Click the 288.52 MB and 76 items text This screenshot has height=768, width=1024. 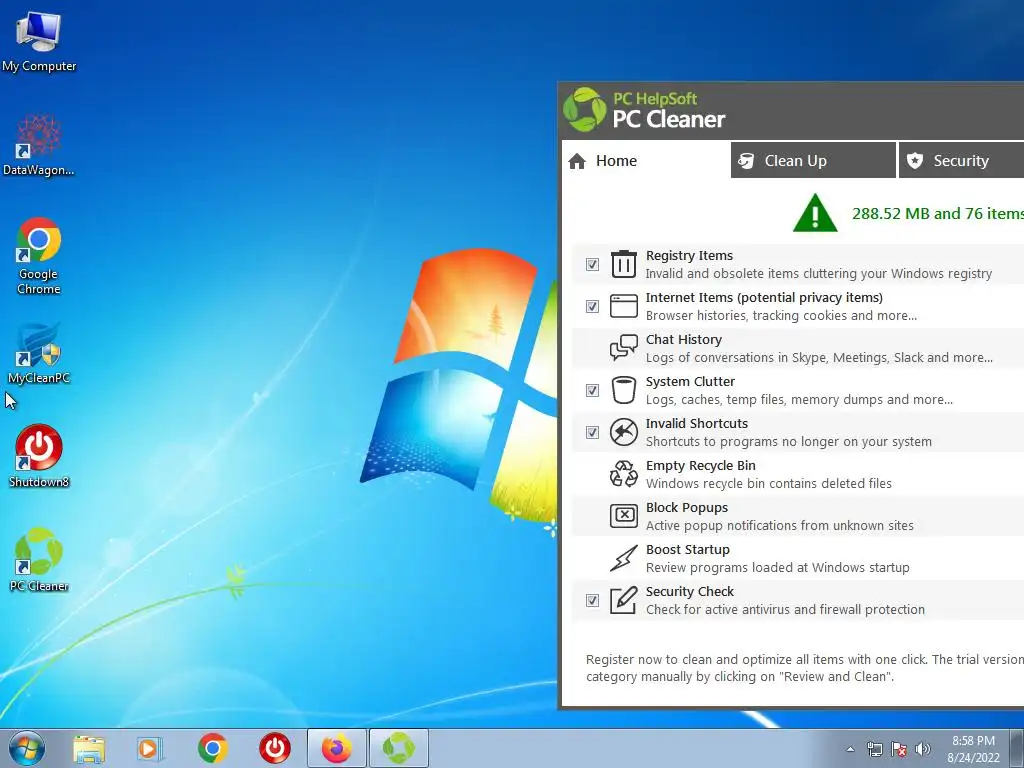(x=938, y=214)
